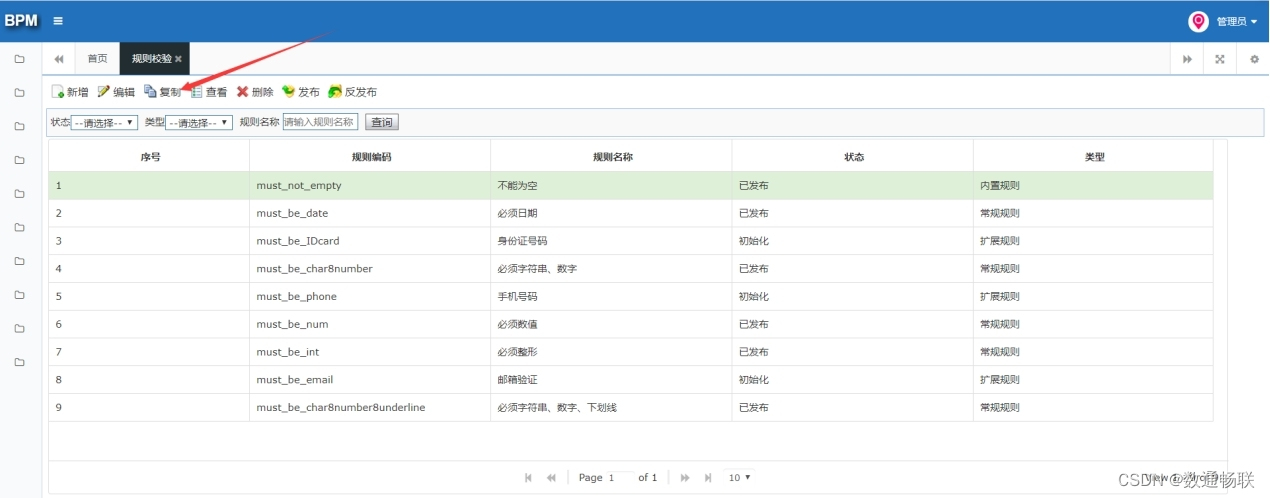1270x498 pixels.
Task: Click rule name 手机号码
Action: [x=517, y=297]
